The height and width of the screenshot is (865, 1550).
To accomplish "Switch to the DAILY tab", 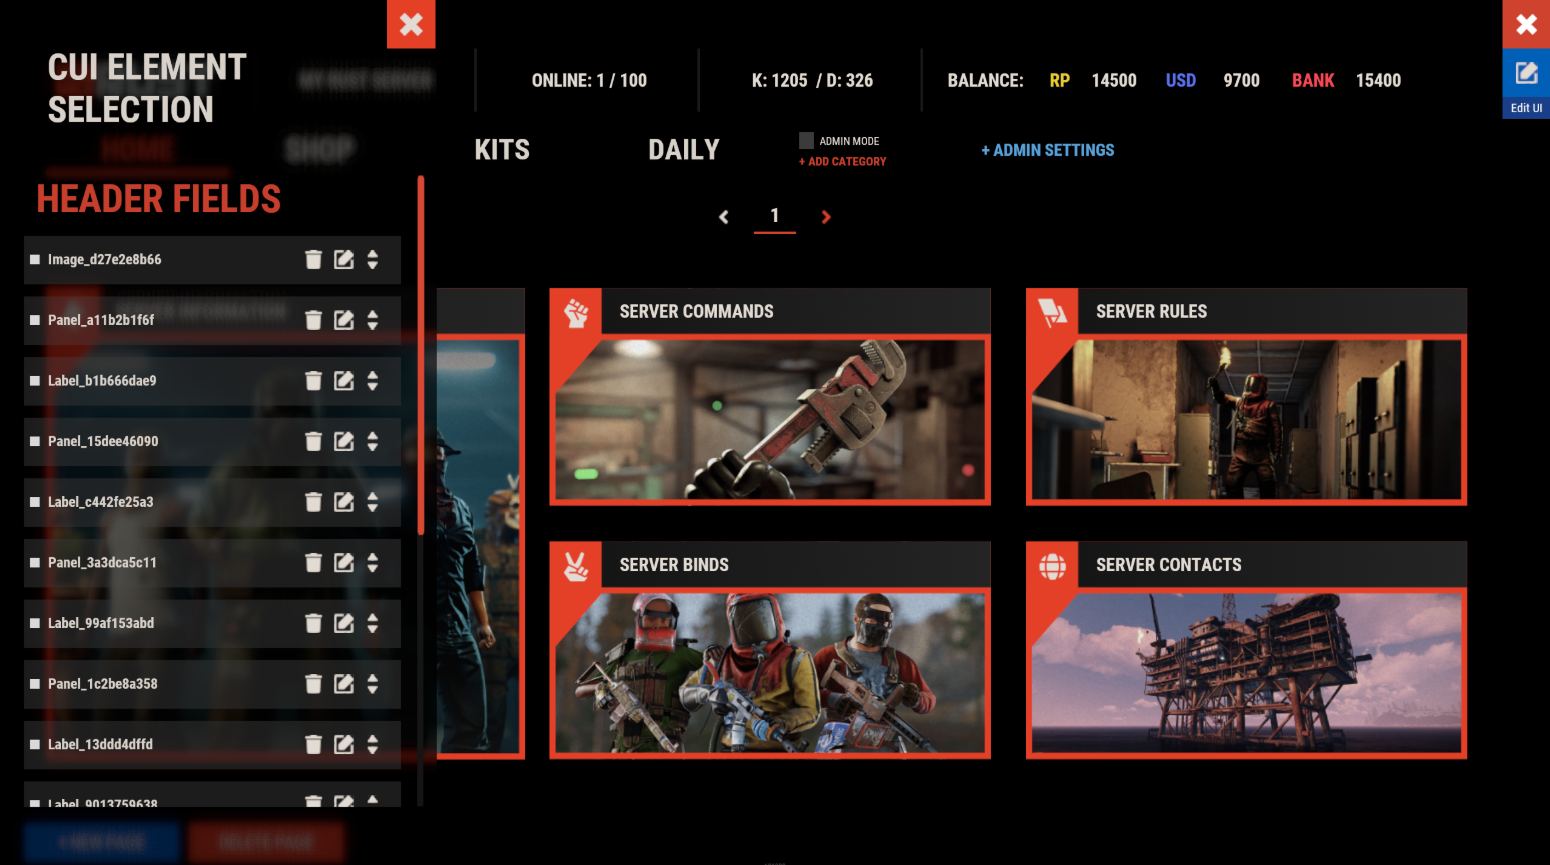I will pos(684,150).
